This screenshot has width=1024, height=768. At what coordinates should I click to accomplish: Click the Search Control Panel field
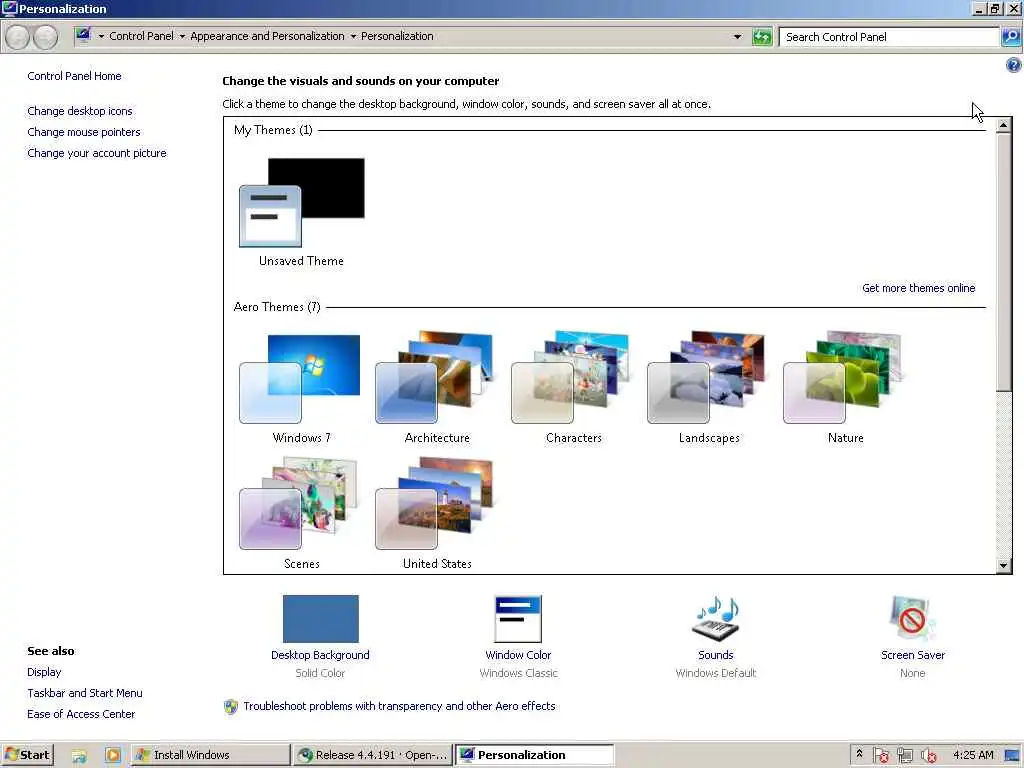coord(889,37)
